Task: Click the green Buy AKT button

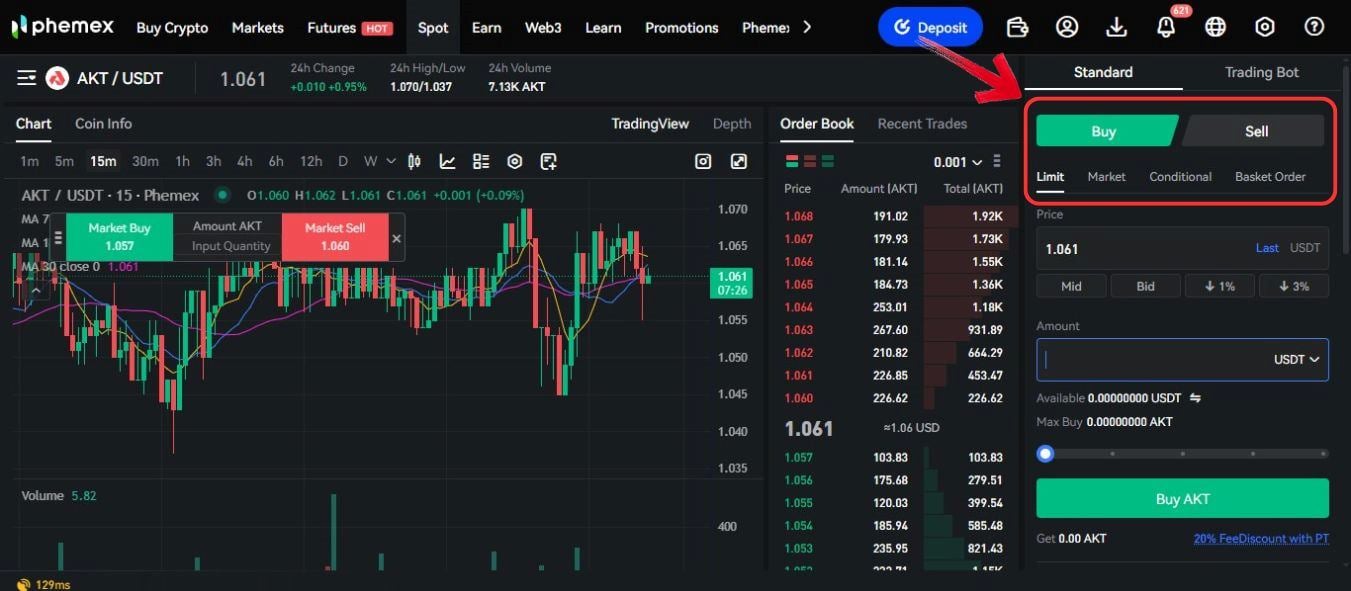Action: click(1182, 498)
